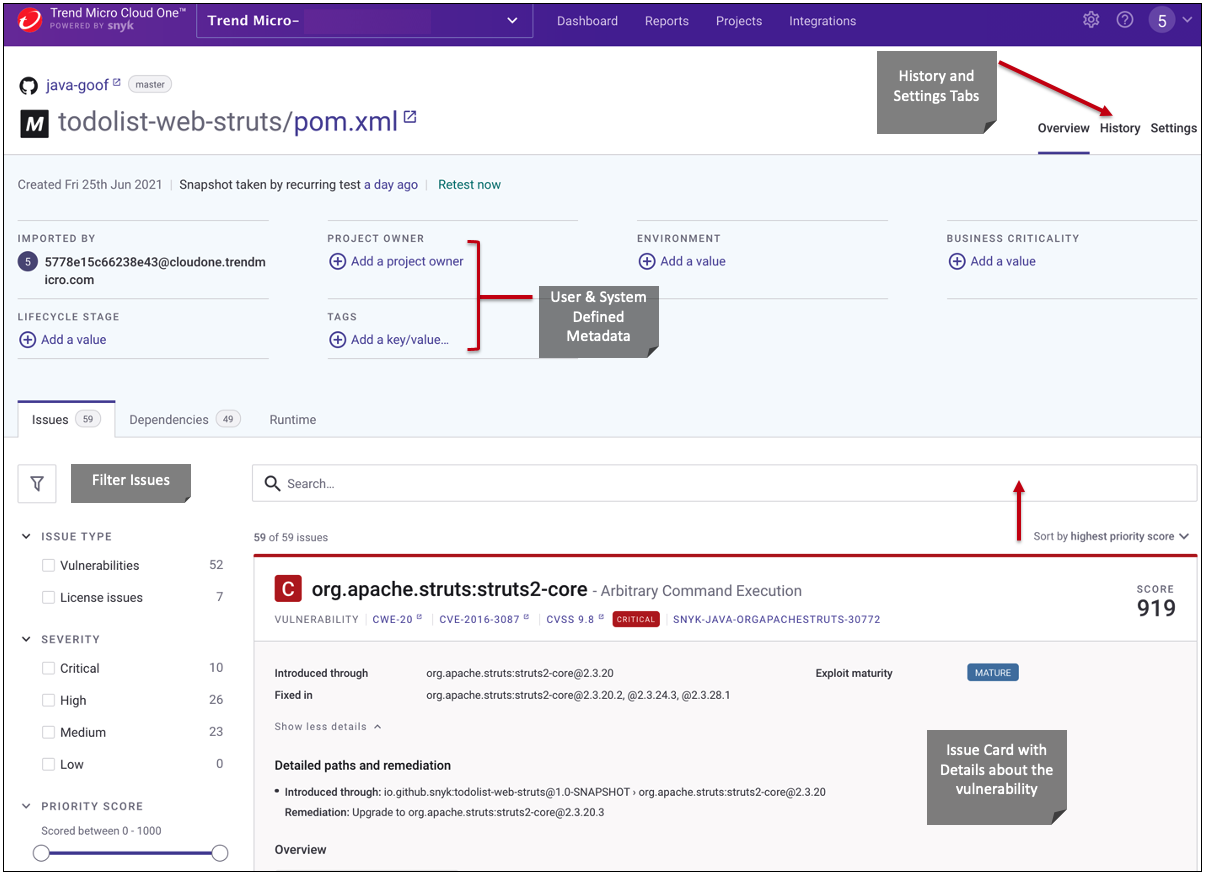The image size is (1205, 877).
Task: Click external icon next to CWE-20
Action: pos(419,618)
